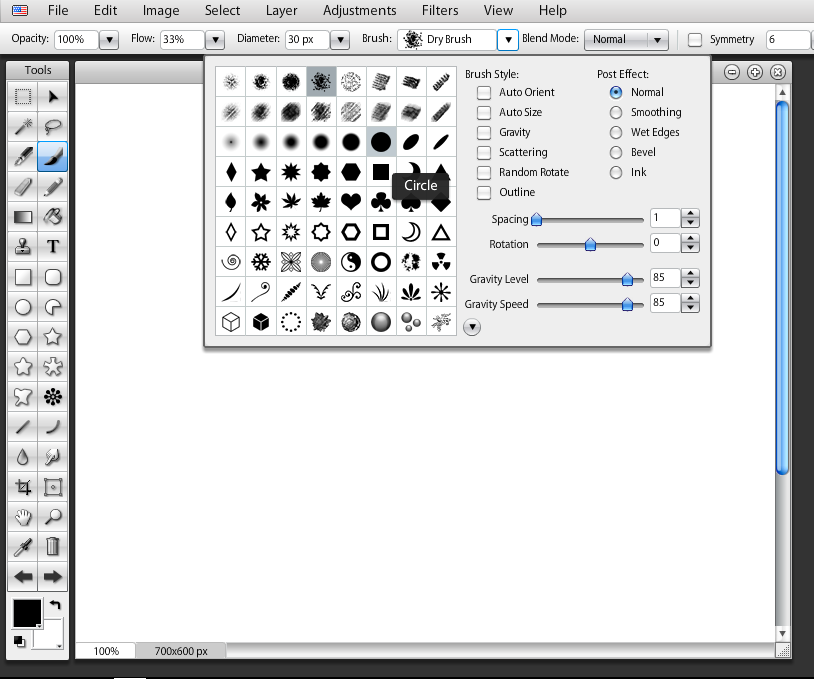Pick the wireframe cube brush
Image resolution: width=814 pixels, height=679 pixels.
[x=231, y=322]
